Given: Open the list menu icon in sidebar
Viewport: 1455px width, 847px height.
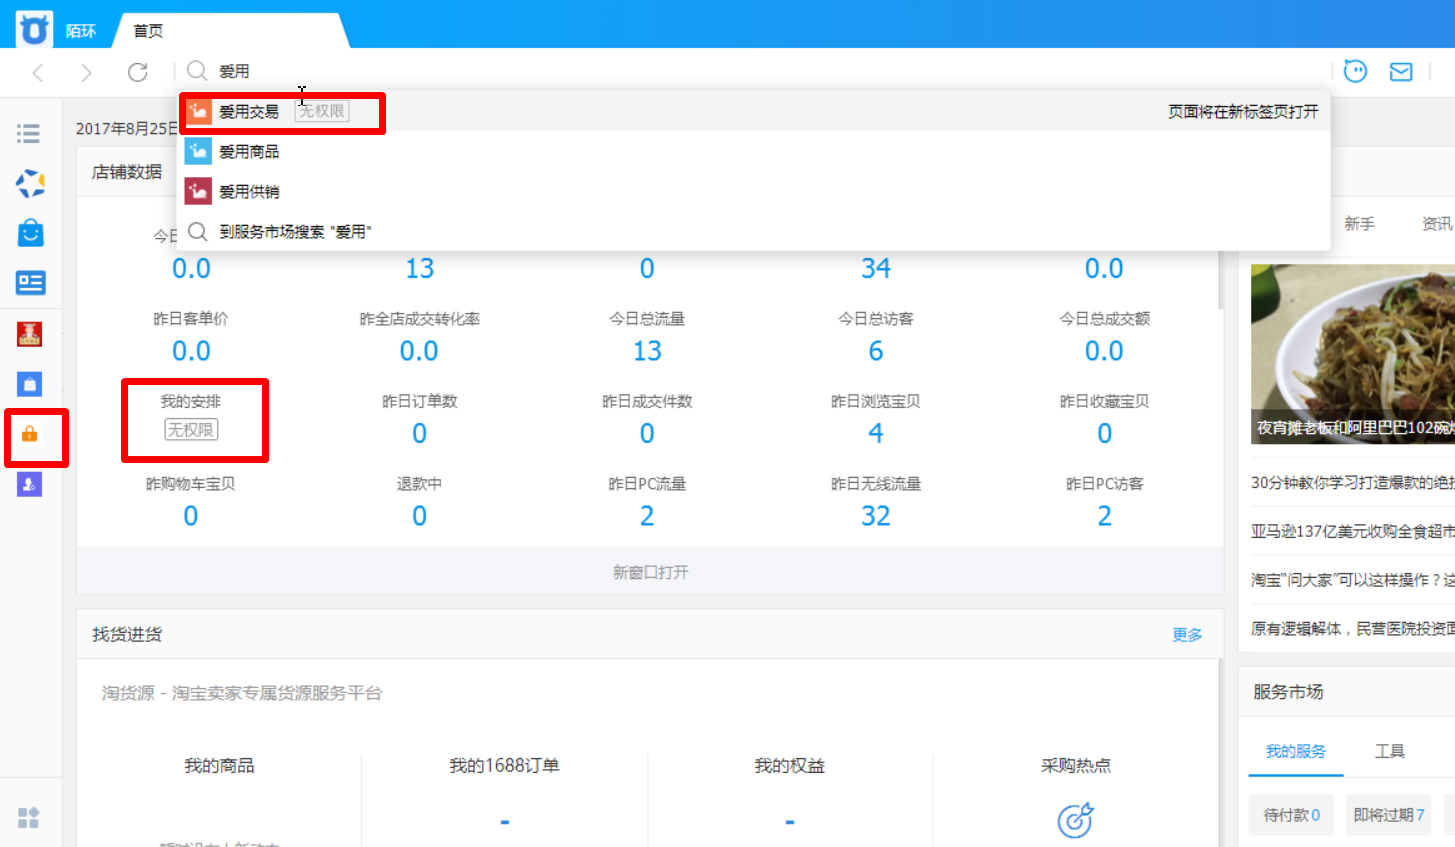Looking at the screenshot, I should pos(29,133).
